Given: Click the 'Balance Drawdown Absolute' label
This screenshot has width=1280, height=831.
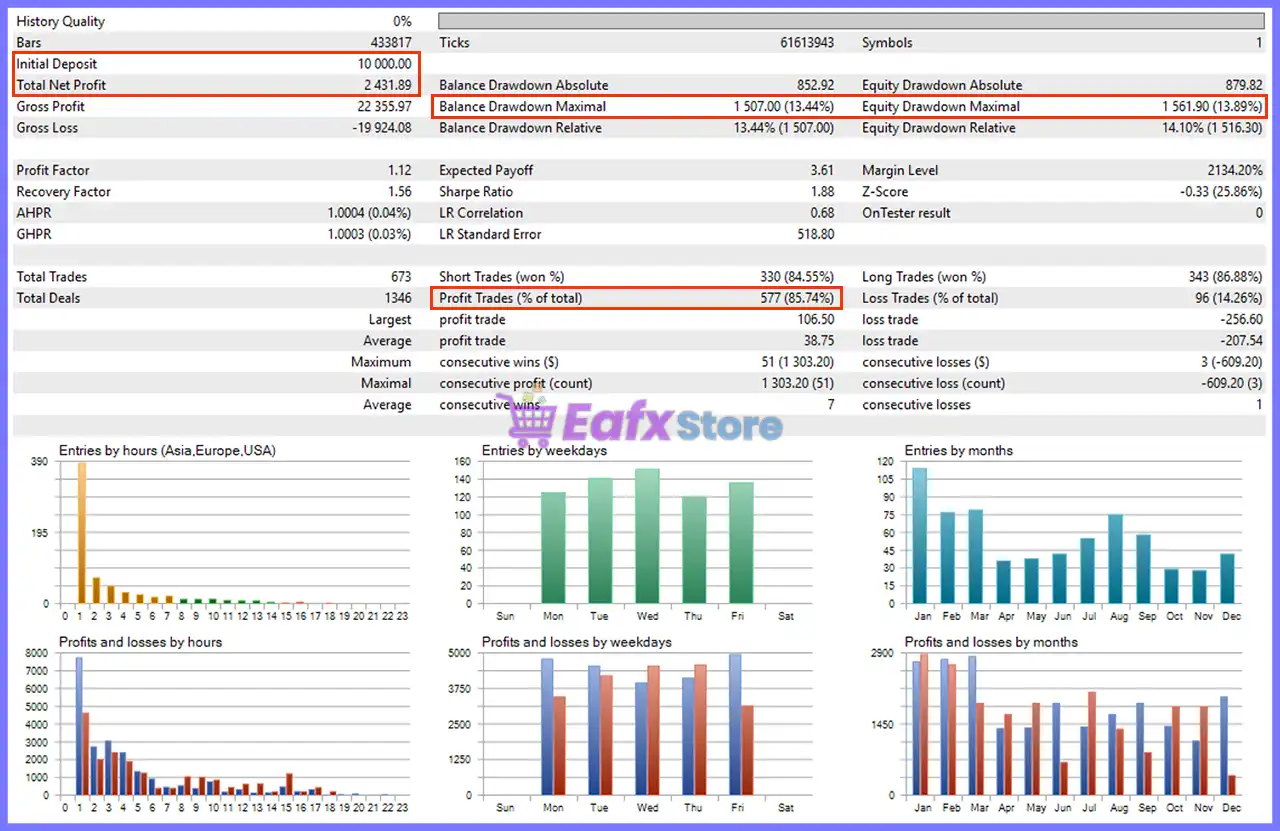Looking at the screenshot, I should click(x=523, y=85).
